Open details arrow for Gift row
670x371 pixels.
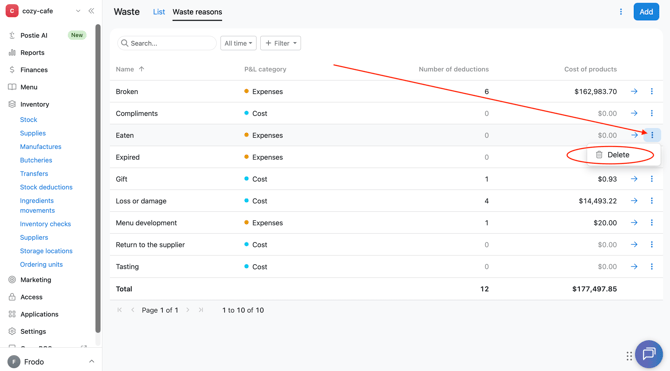click(x=634, y=179)
